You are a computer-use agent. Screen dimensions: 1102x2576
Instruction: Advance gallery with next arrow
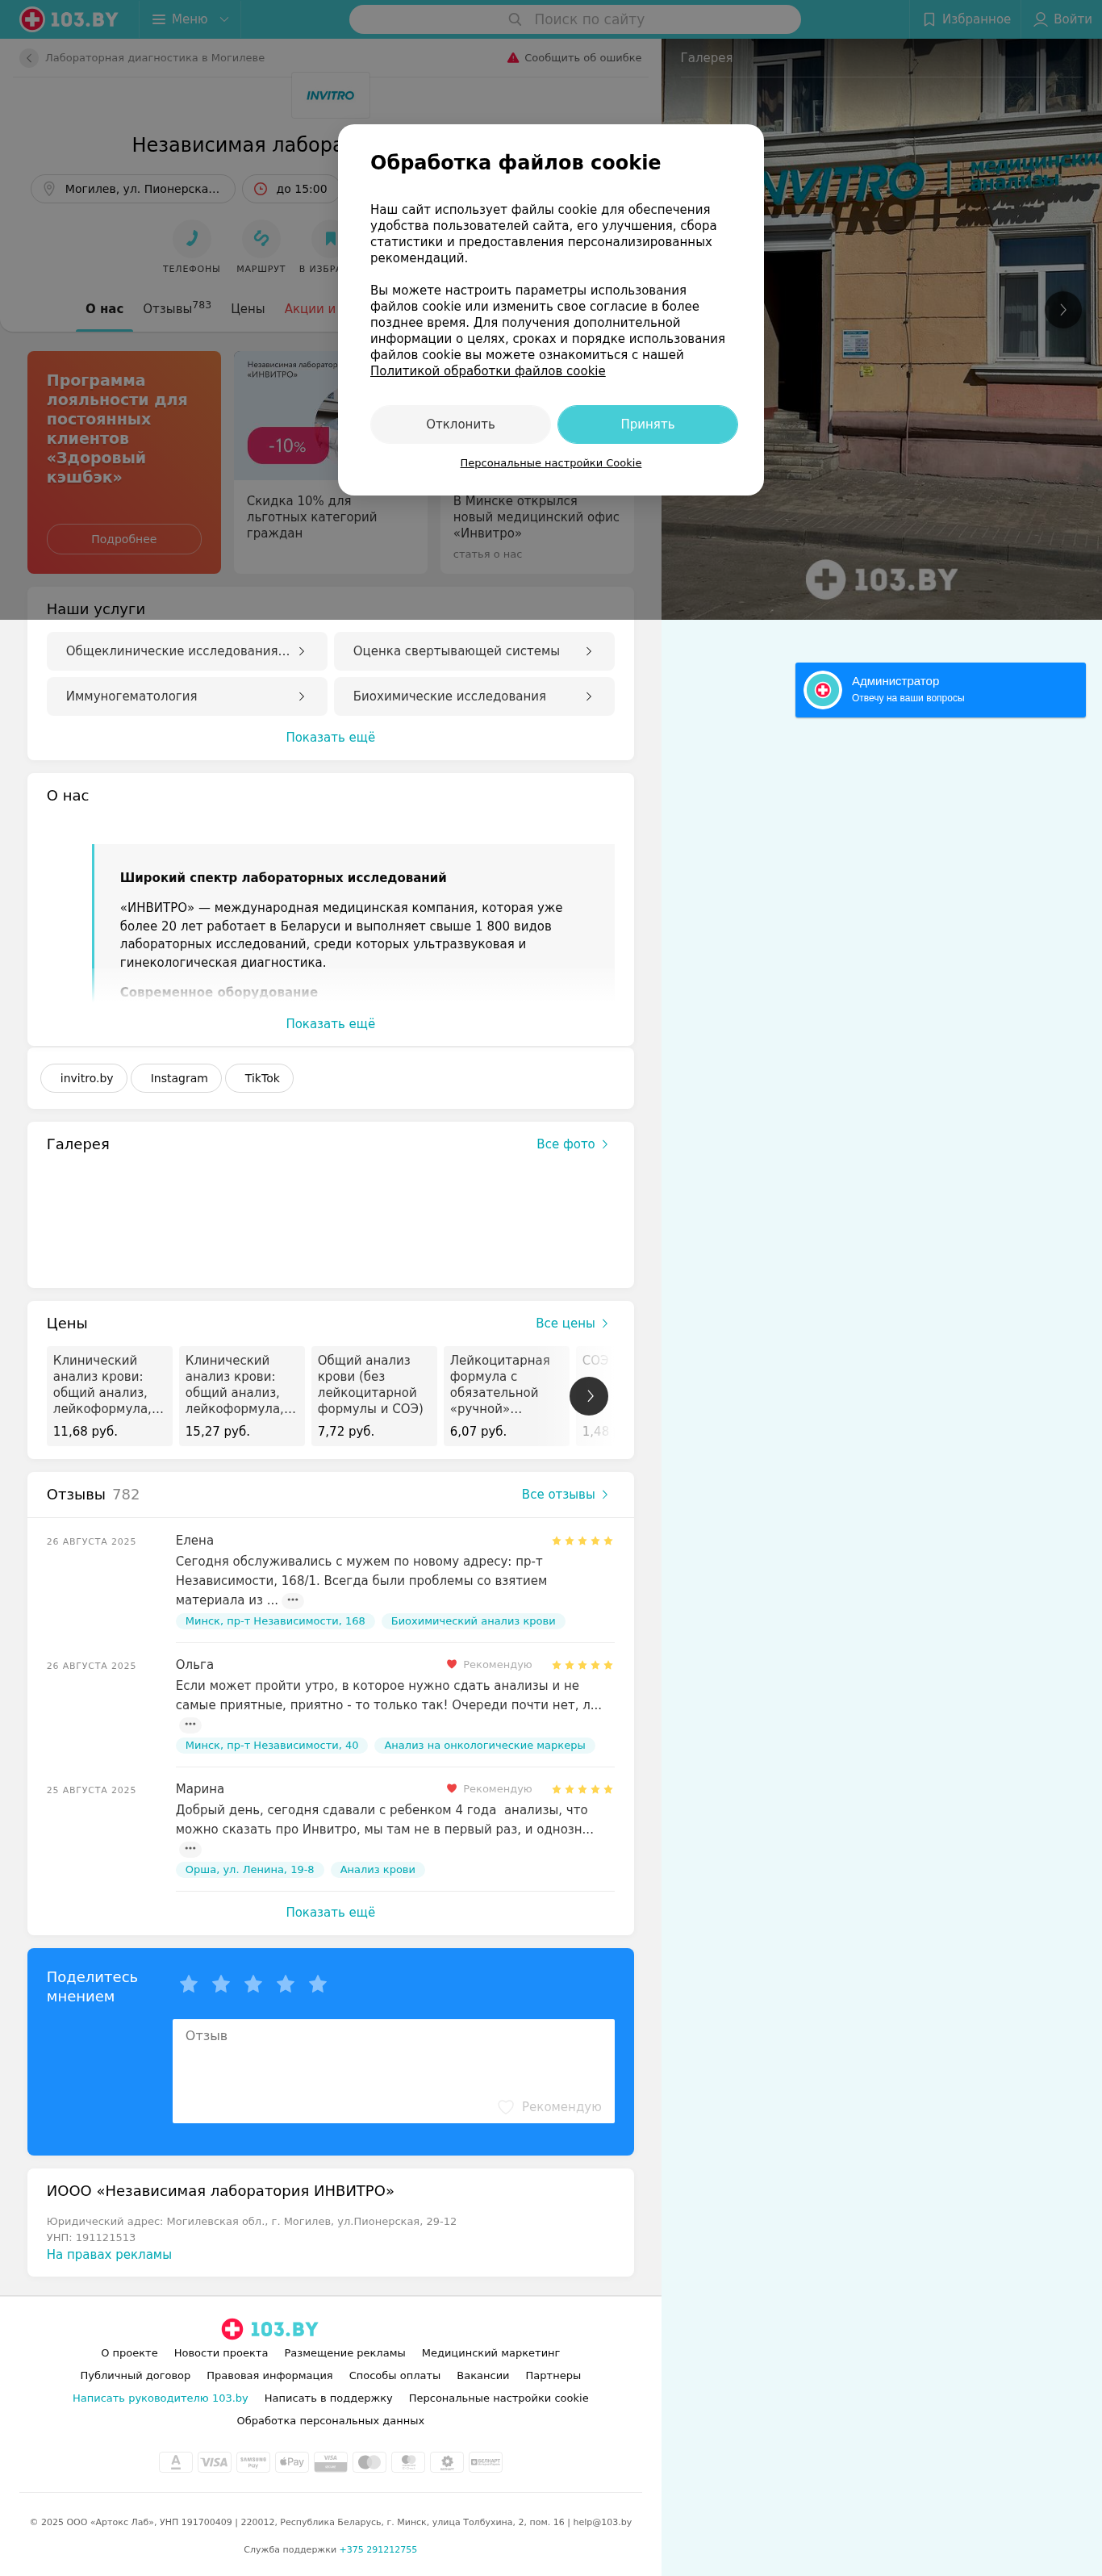pyautogui.click(x=1063, y=310)
